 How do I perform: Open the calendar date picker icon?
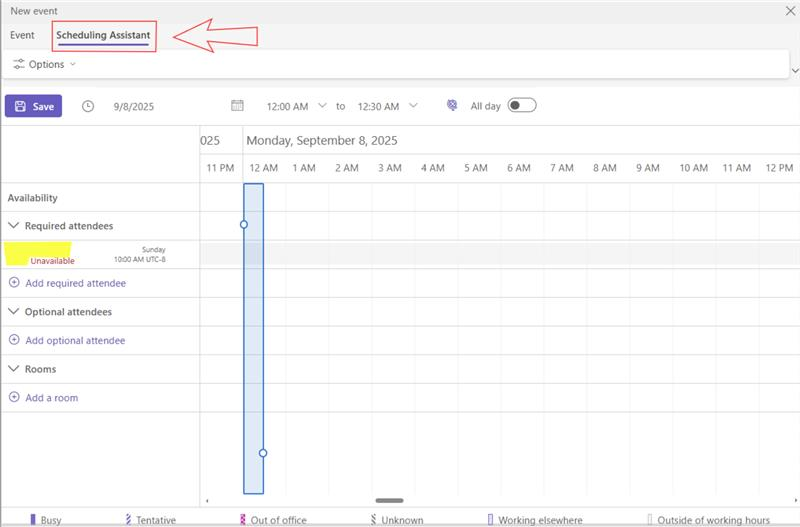[x=237, y=106]
